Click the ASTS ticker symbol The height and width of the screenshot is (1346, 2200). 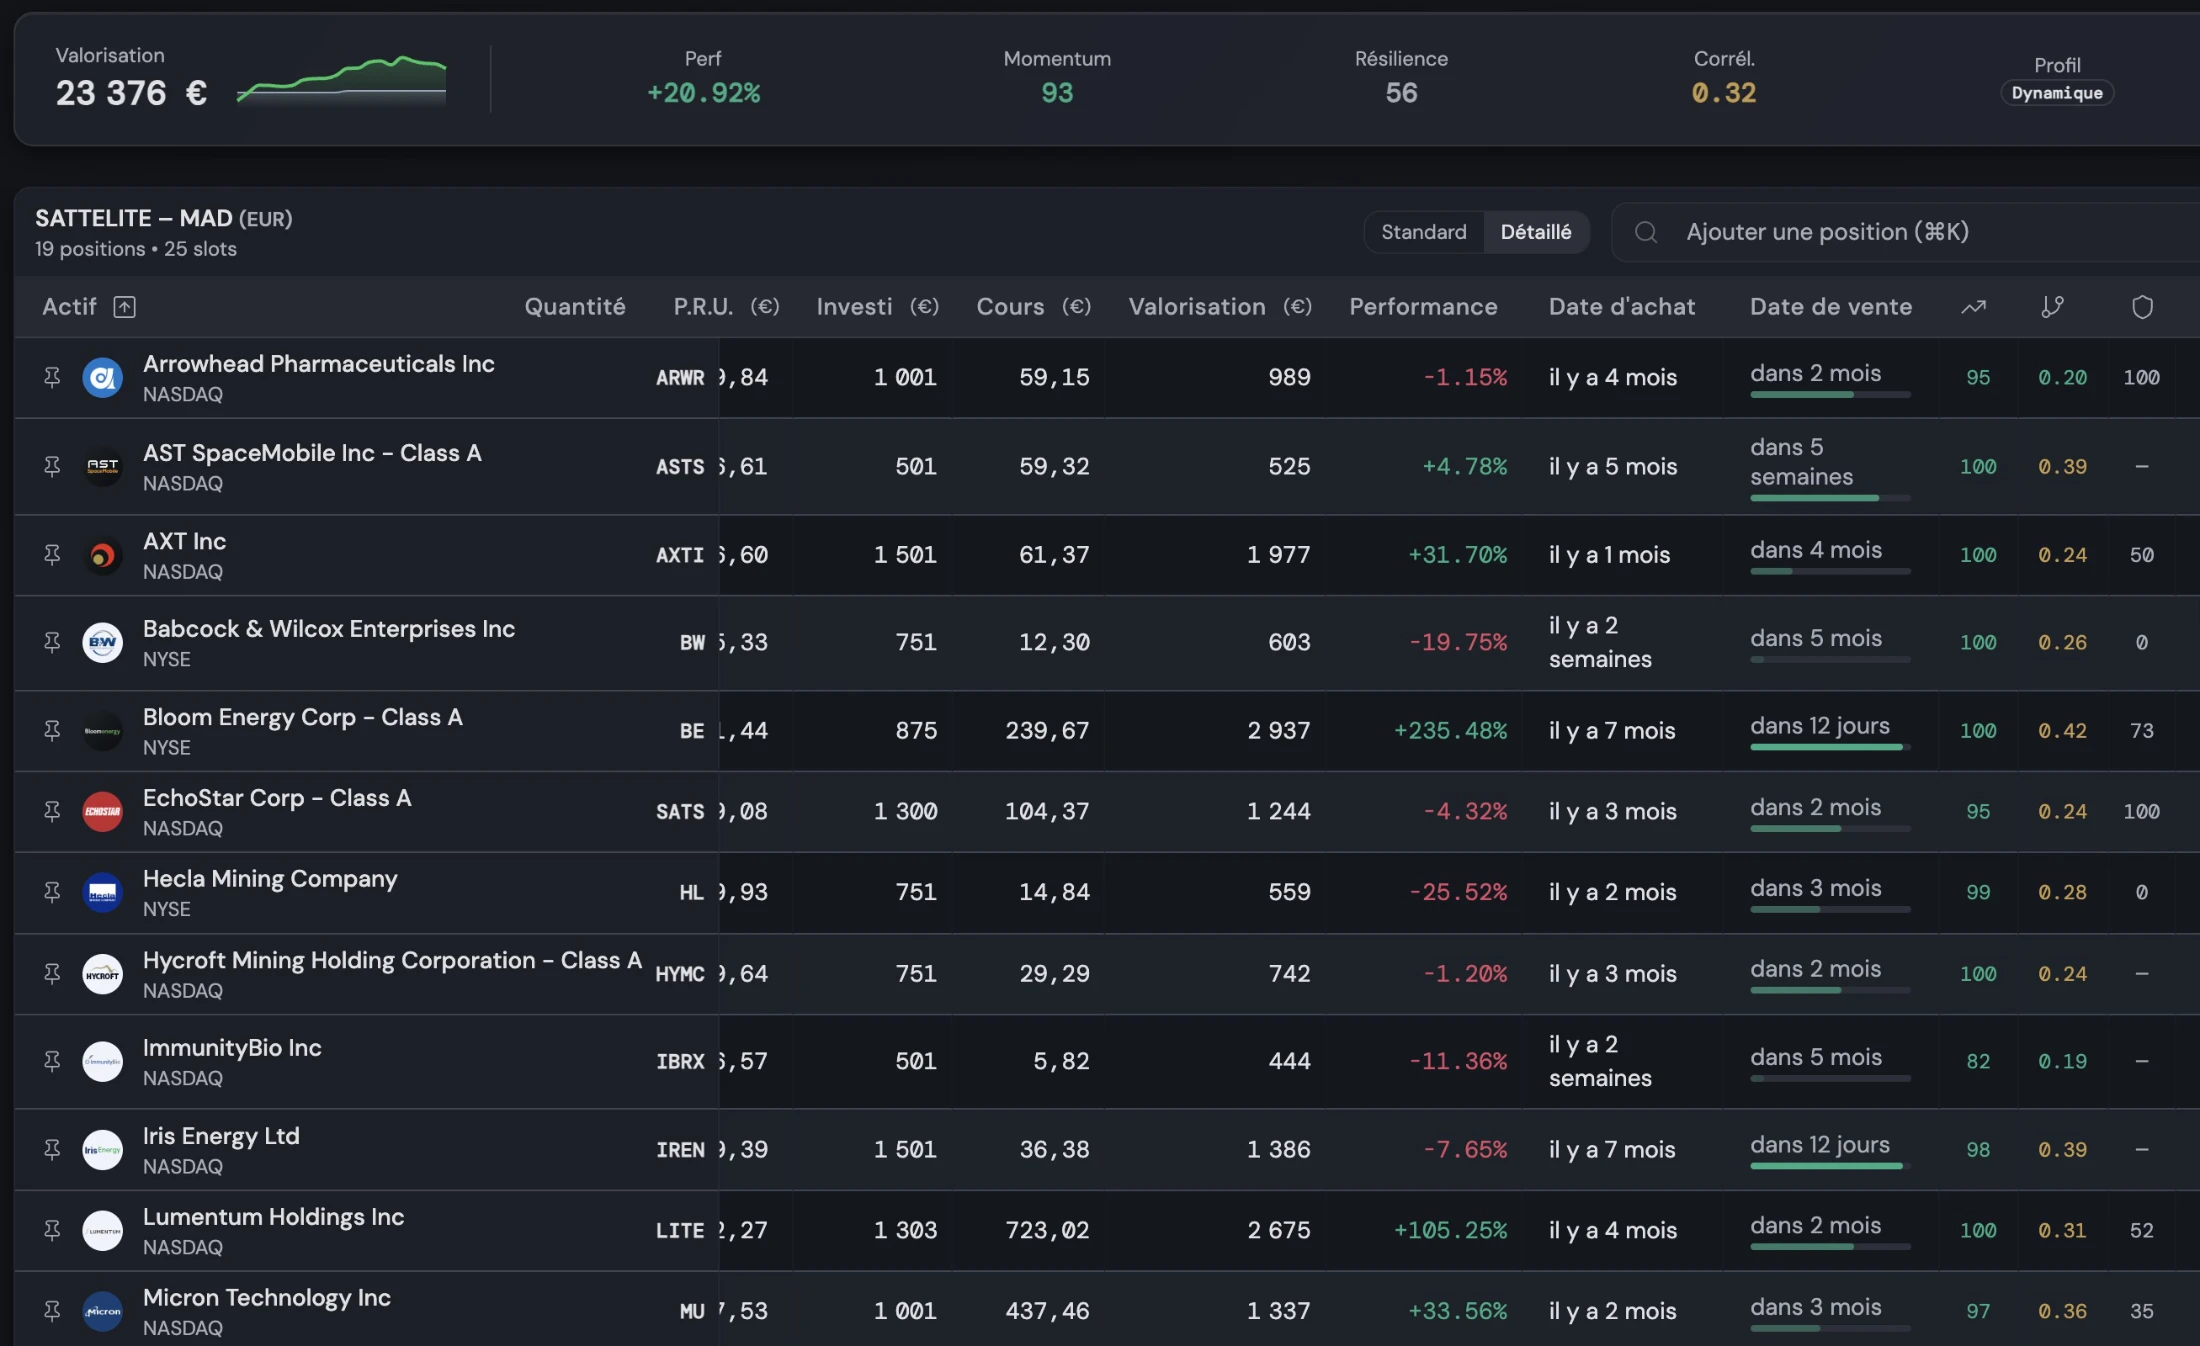pos(680,467)
